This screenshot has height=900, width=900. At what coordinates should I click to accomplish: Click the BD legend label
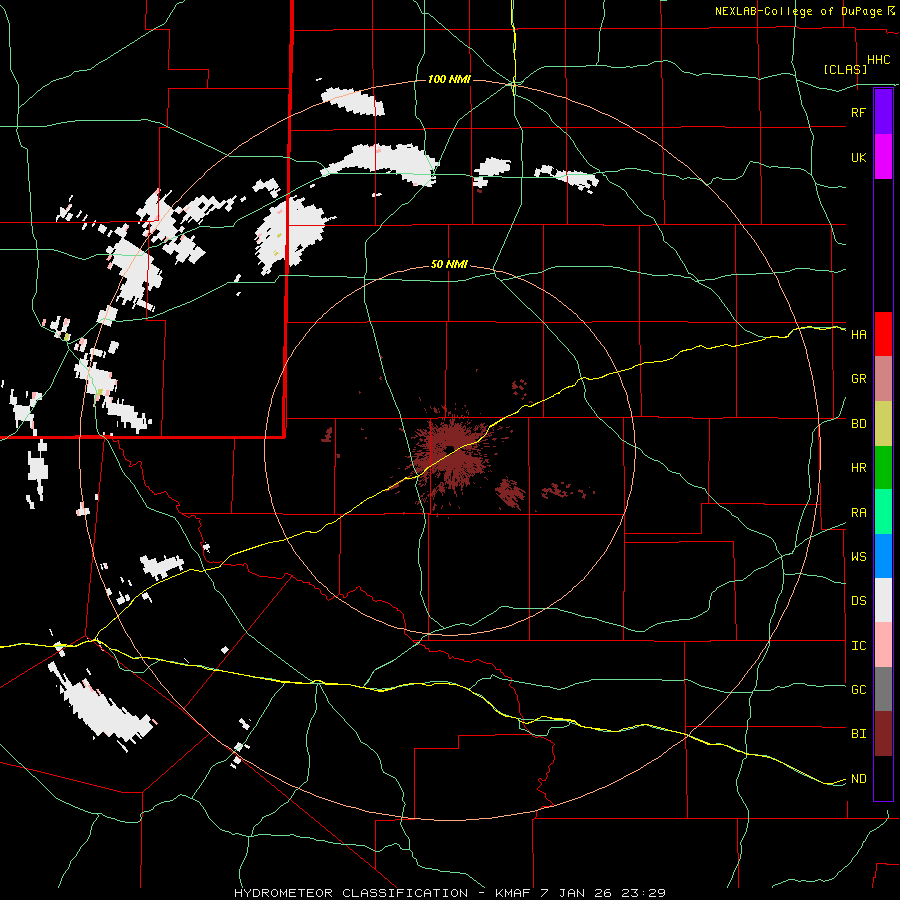[x=859, y=424]
